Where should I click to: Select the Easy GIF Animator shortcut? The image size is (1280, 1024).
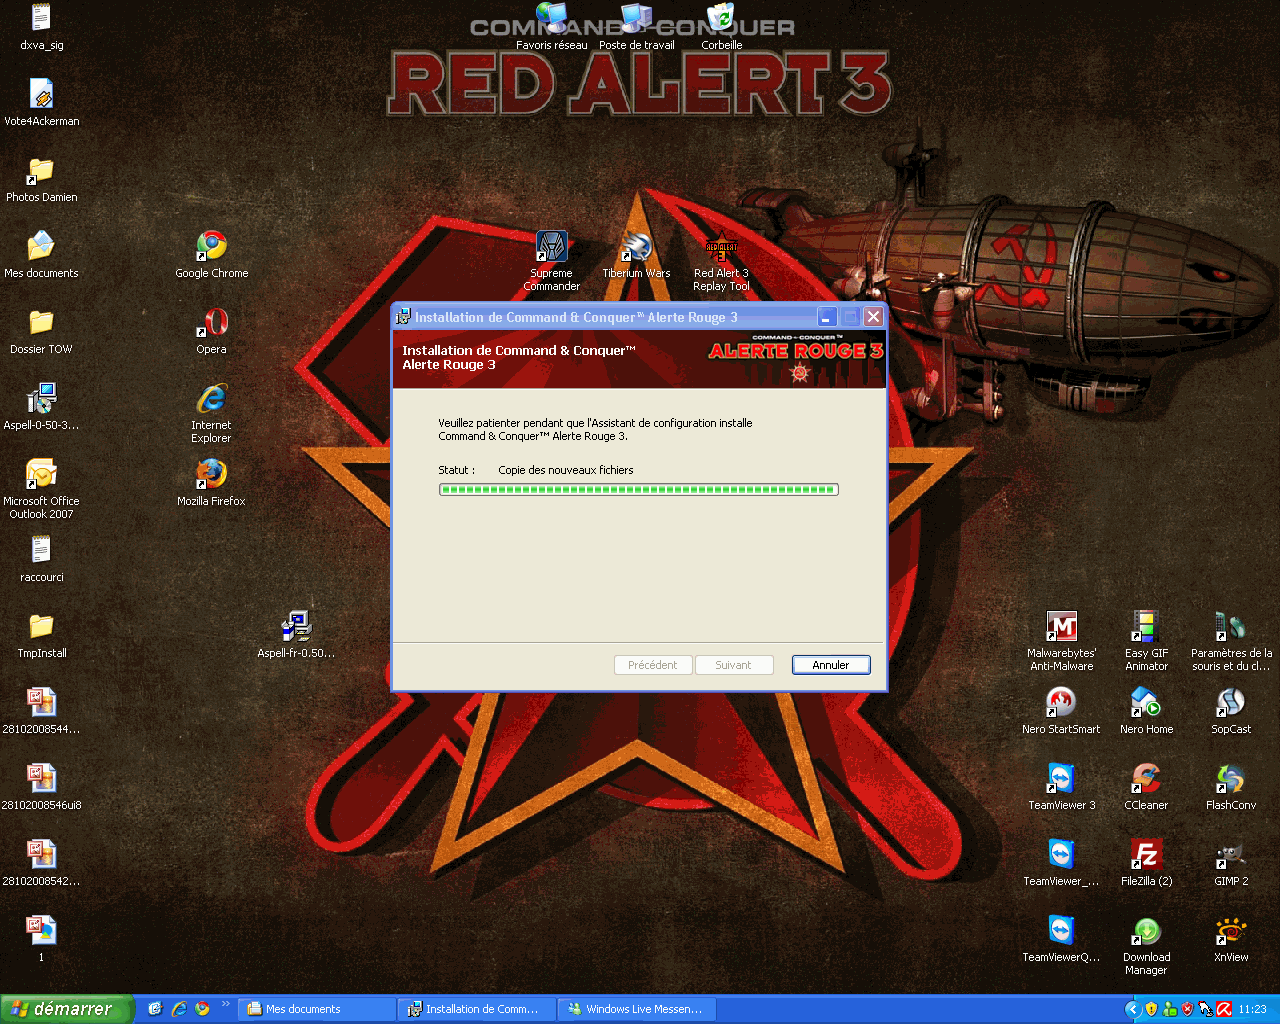pyautogui.click(x=1146, y=641)
